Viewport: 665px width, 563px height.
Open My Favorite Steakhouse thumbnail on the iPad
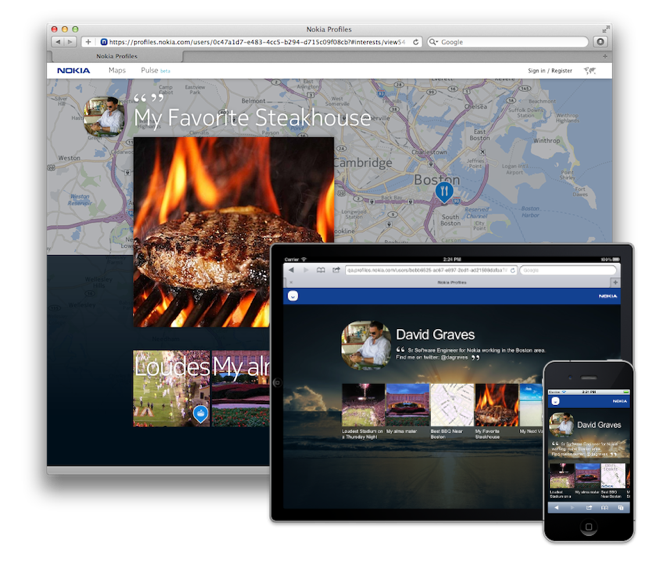[497, 405]
